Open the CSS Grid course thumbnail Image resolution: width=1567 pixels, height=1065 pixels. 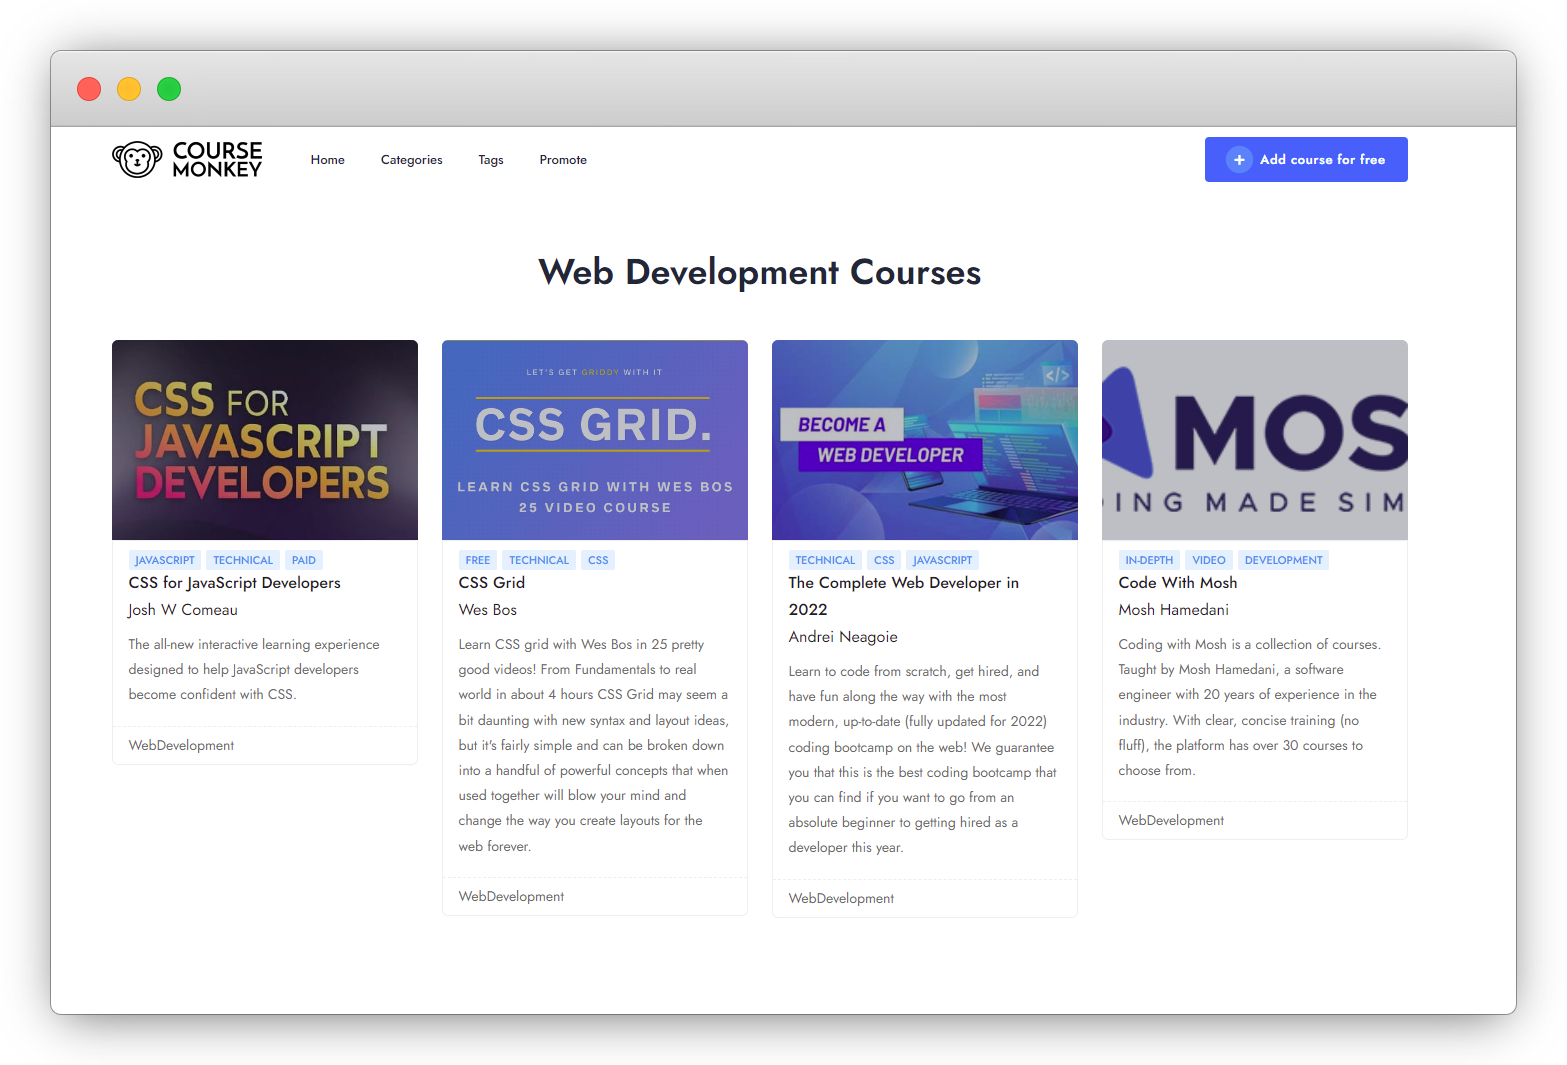(595, 440)
